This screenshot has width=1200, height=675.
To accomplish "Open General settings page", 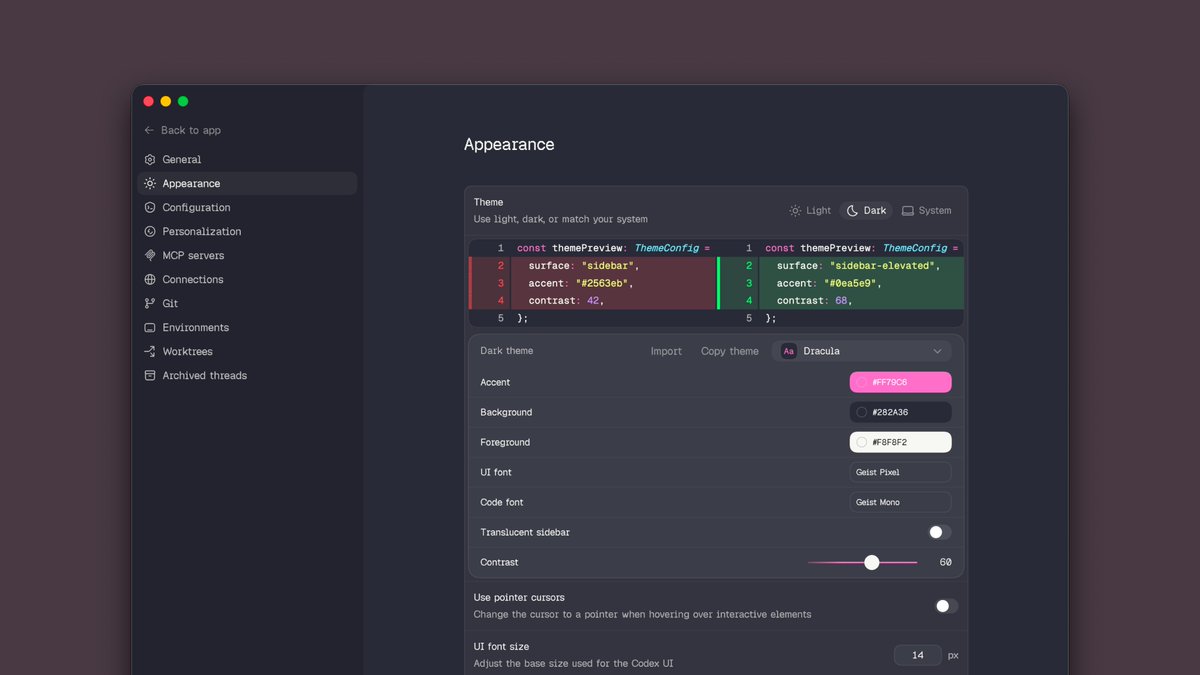I will pos(247,160).
